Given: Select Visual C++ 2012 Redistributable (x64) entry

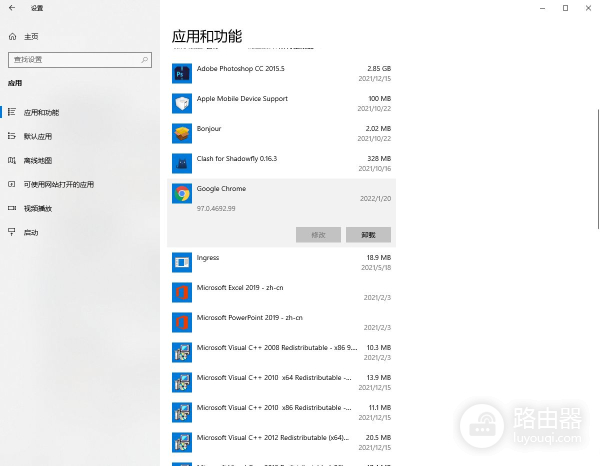Looking at the screenshot, I should click(281, 442).
